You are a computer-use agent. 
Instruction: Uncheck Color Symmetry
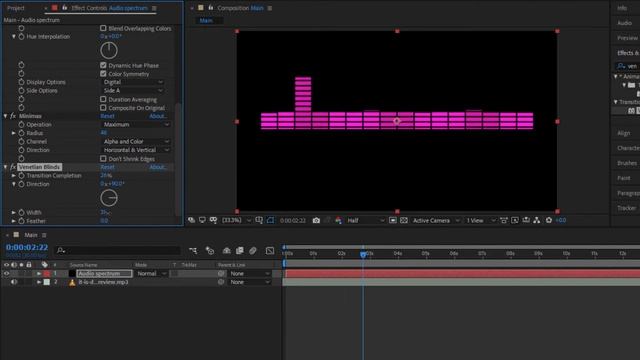click(103, 74)
